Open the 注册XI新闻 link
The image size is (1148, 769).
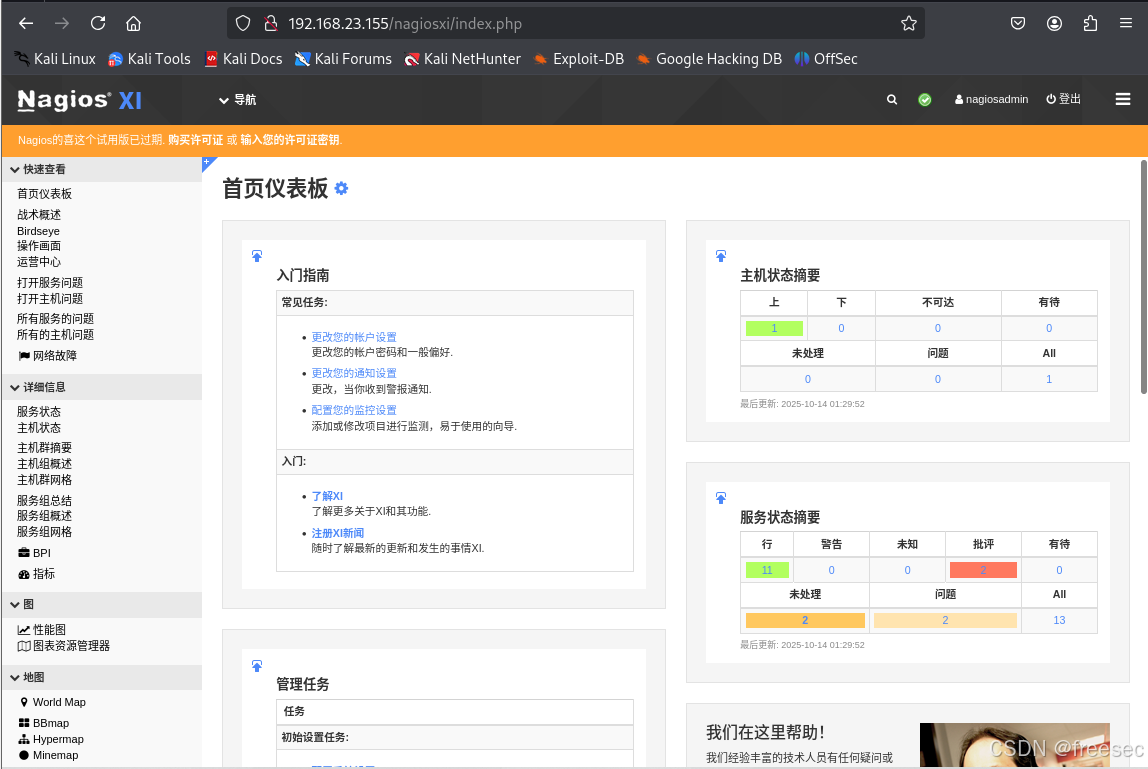(x=338, y=533)
